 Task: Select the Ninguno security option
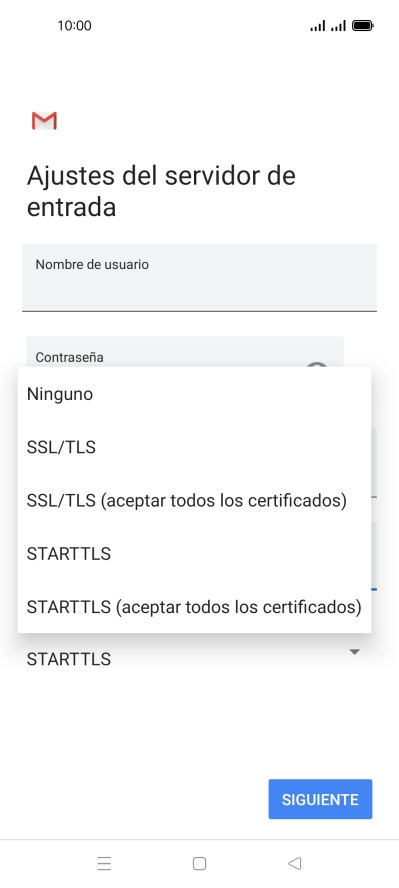[x=194, y=394]
